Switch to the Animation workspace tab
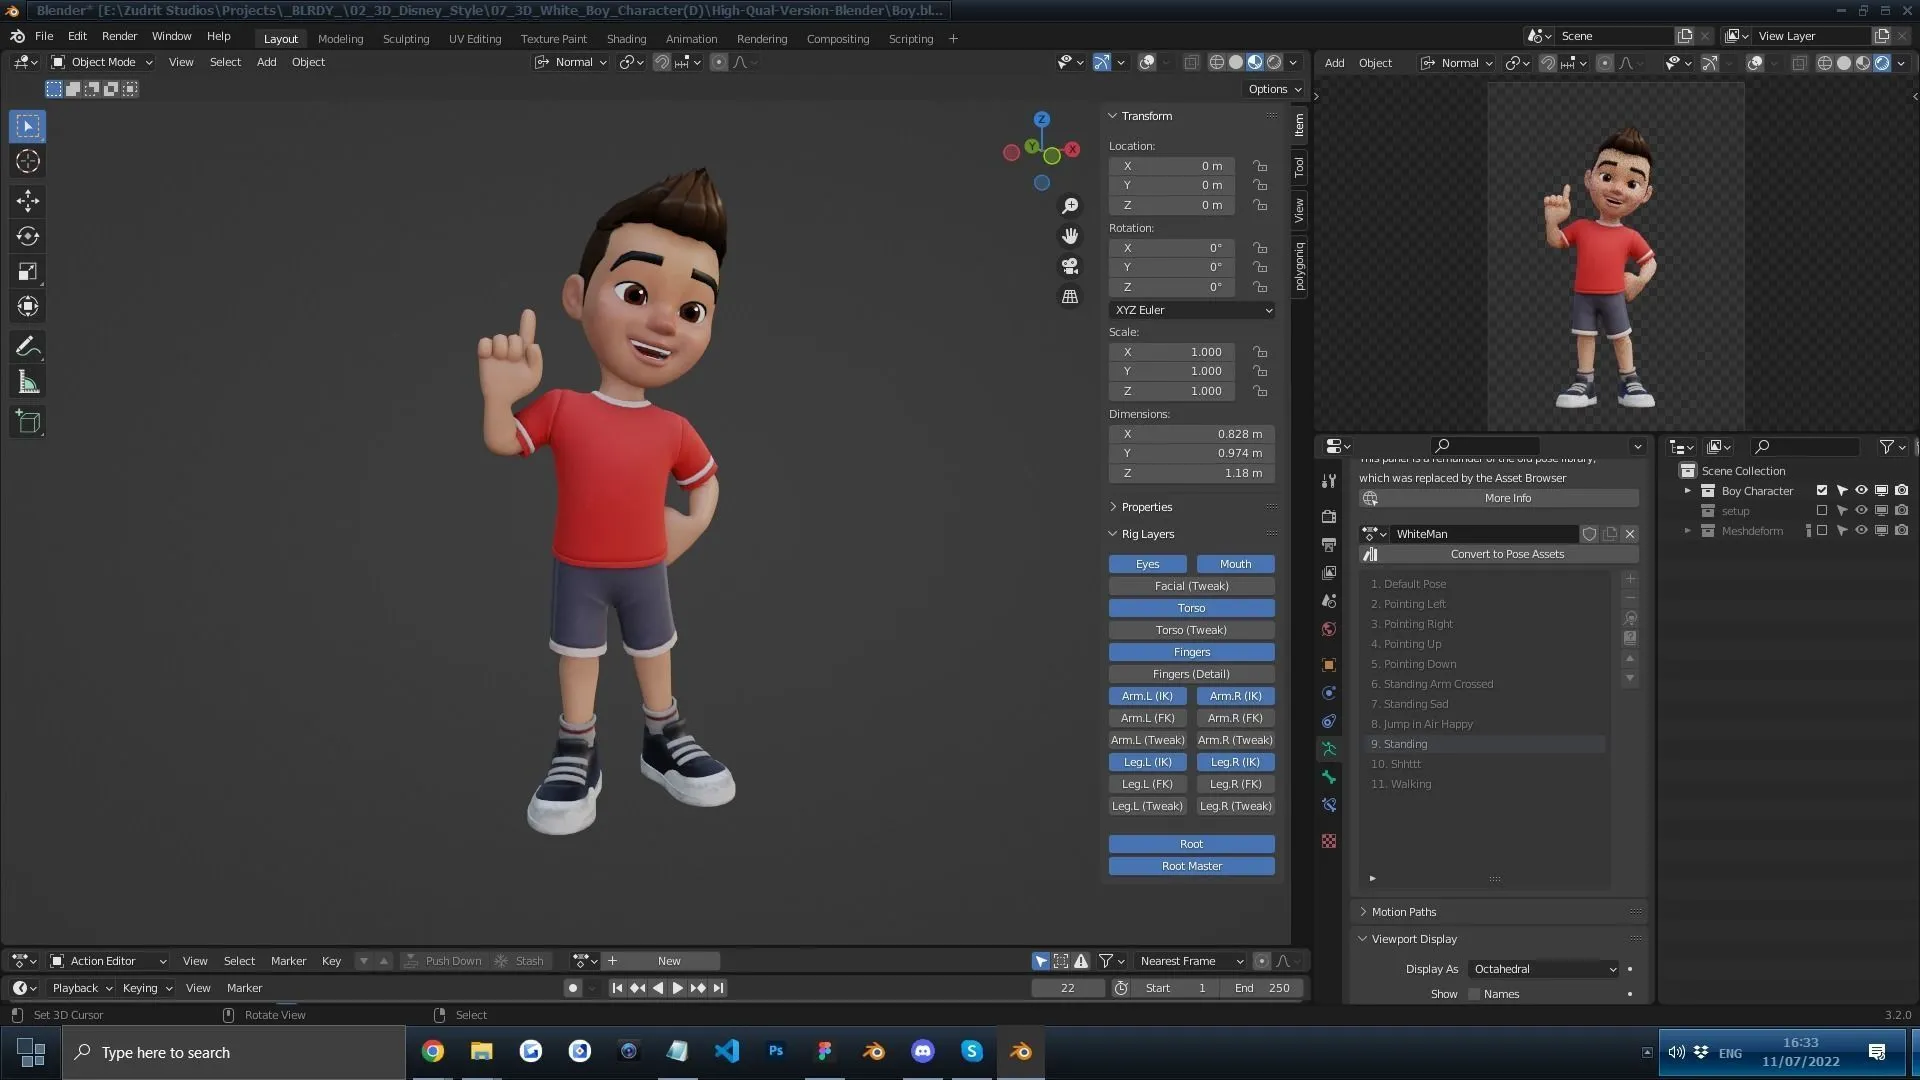The height and width of the screenshot is (1080, 1920). [x=691, y=38]
